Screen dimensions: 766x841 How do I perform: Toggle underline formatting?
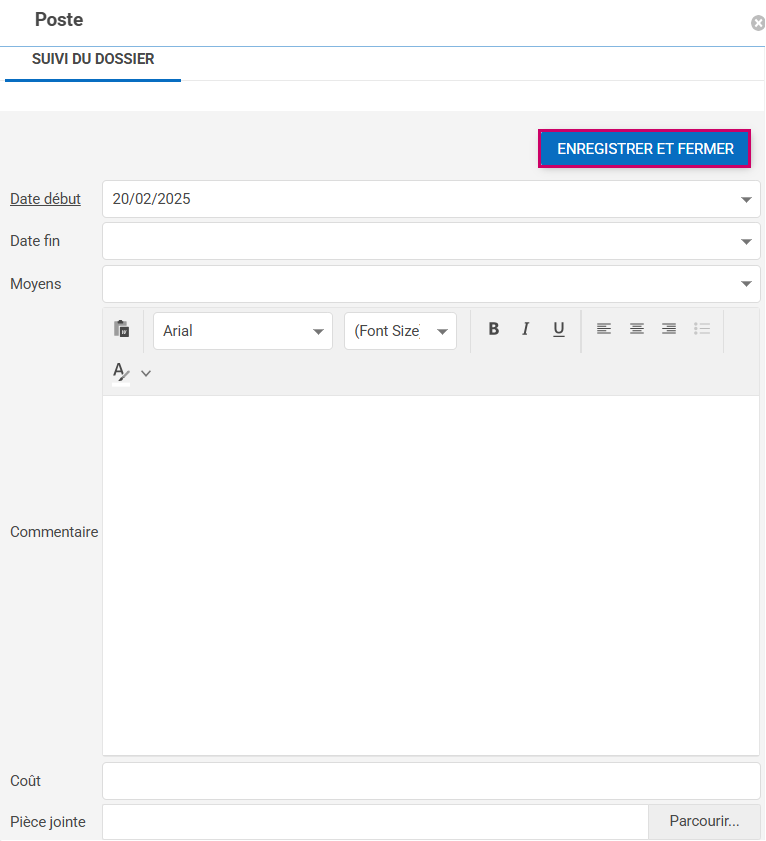[559, 329]
